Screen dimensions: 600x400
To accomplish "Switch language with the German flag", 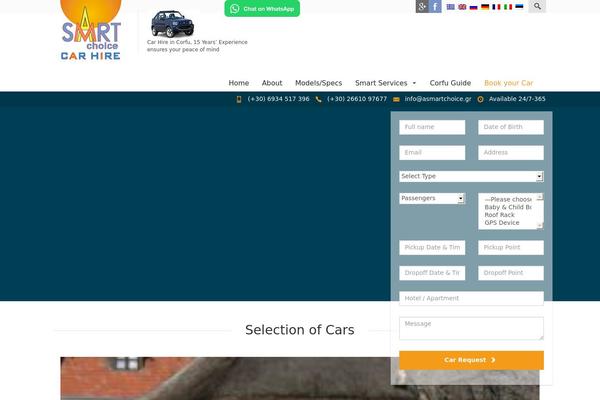I will point(485,7).
